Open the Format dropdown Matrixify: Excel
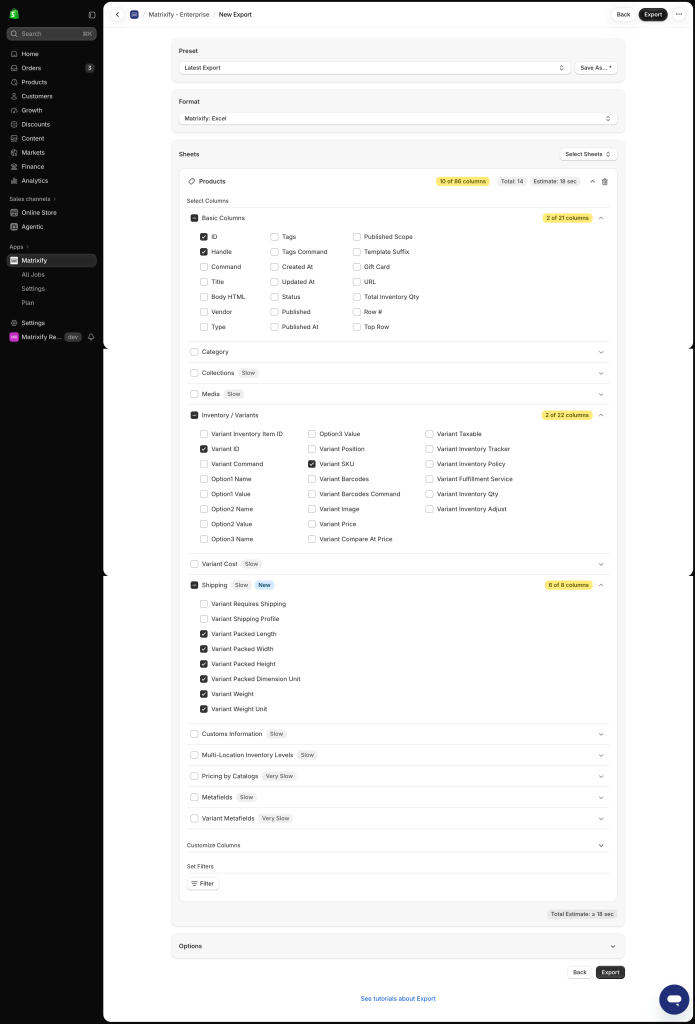Image resolution: width=695 pixels, height=1024 pixels. pyautogui.click(x=398, y=119)
